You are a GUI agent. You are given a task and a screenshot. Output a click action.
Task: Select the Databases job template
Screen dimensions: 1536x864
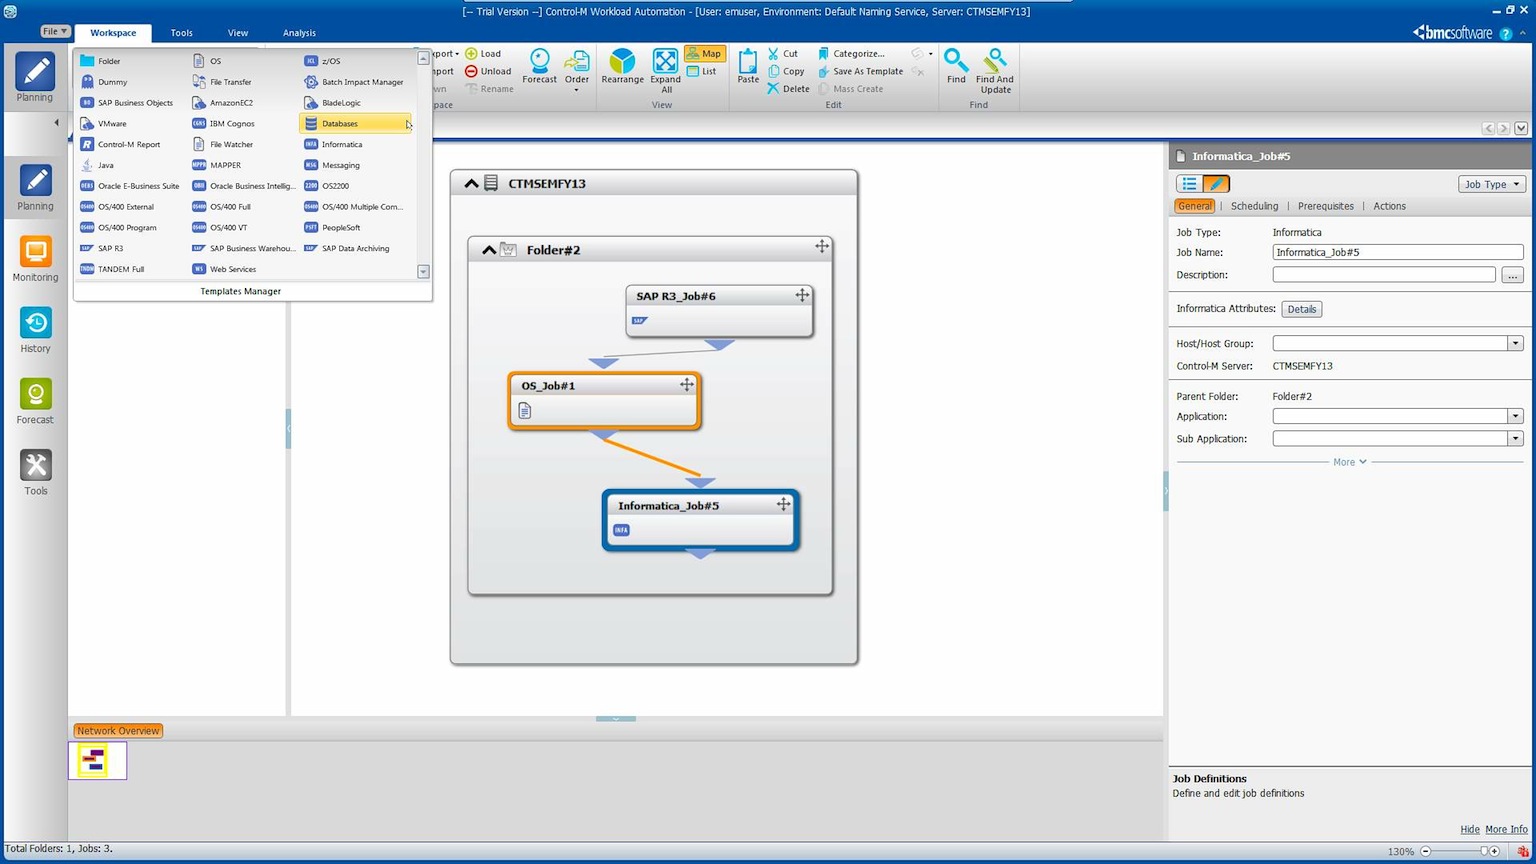click(354, 124)
